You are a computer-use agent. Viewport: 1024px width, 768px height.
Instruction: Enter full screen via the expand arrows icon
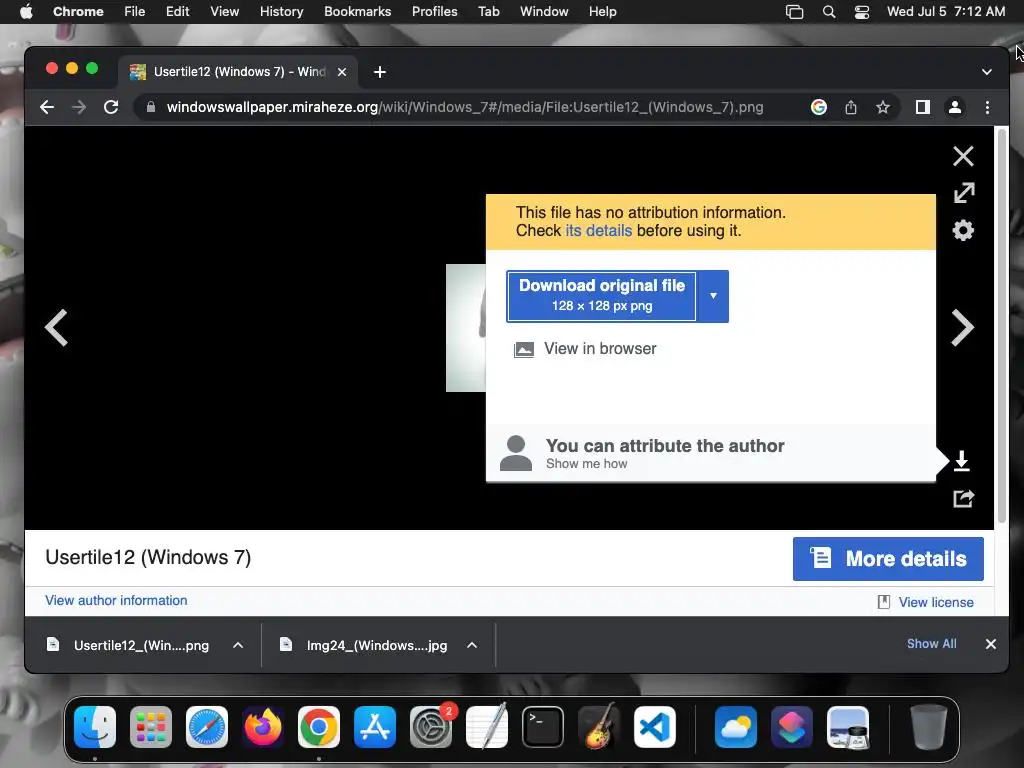pyautogui.click(x=964, y=193)
